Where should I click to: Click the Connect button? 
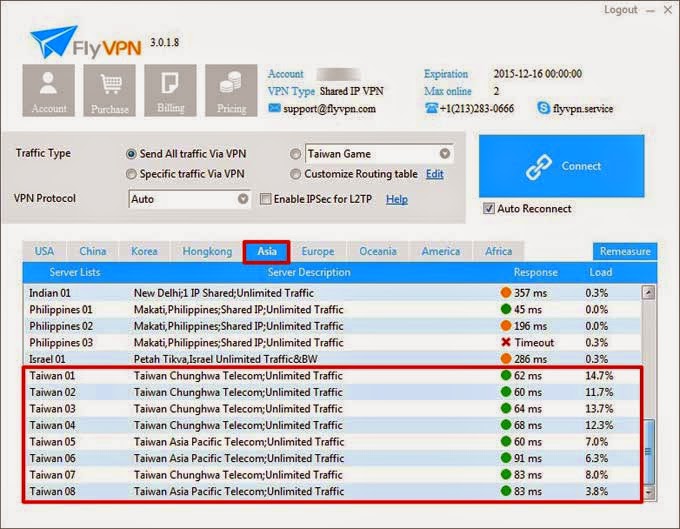[562, 166]
